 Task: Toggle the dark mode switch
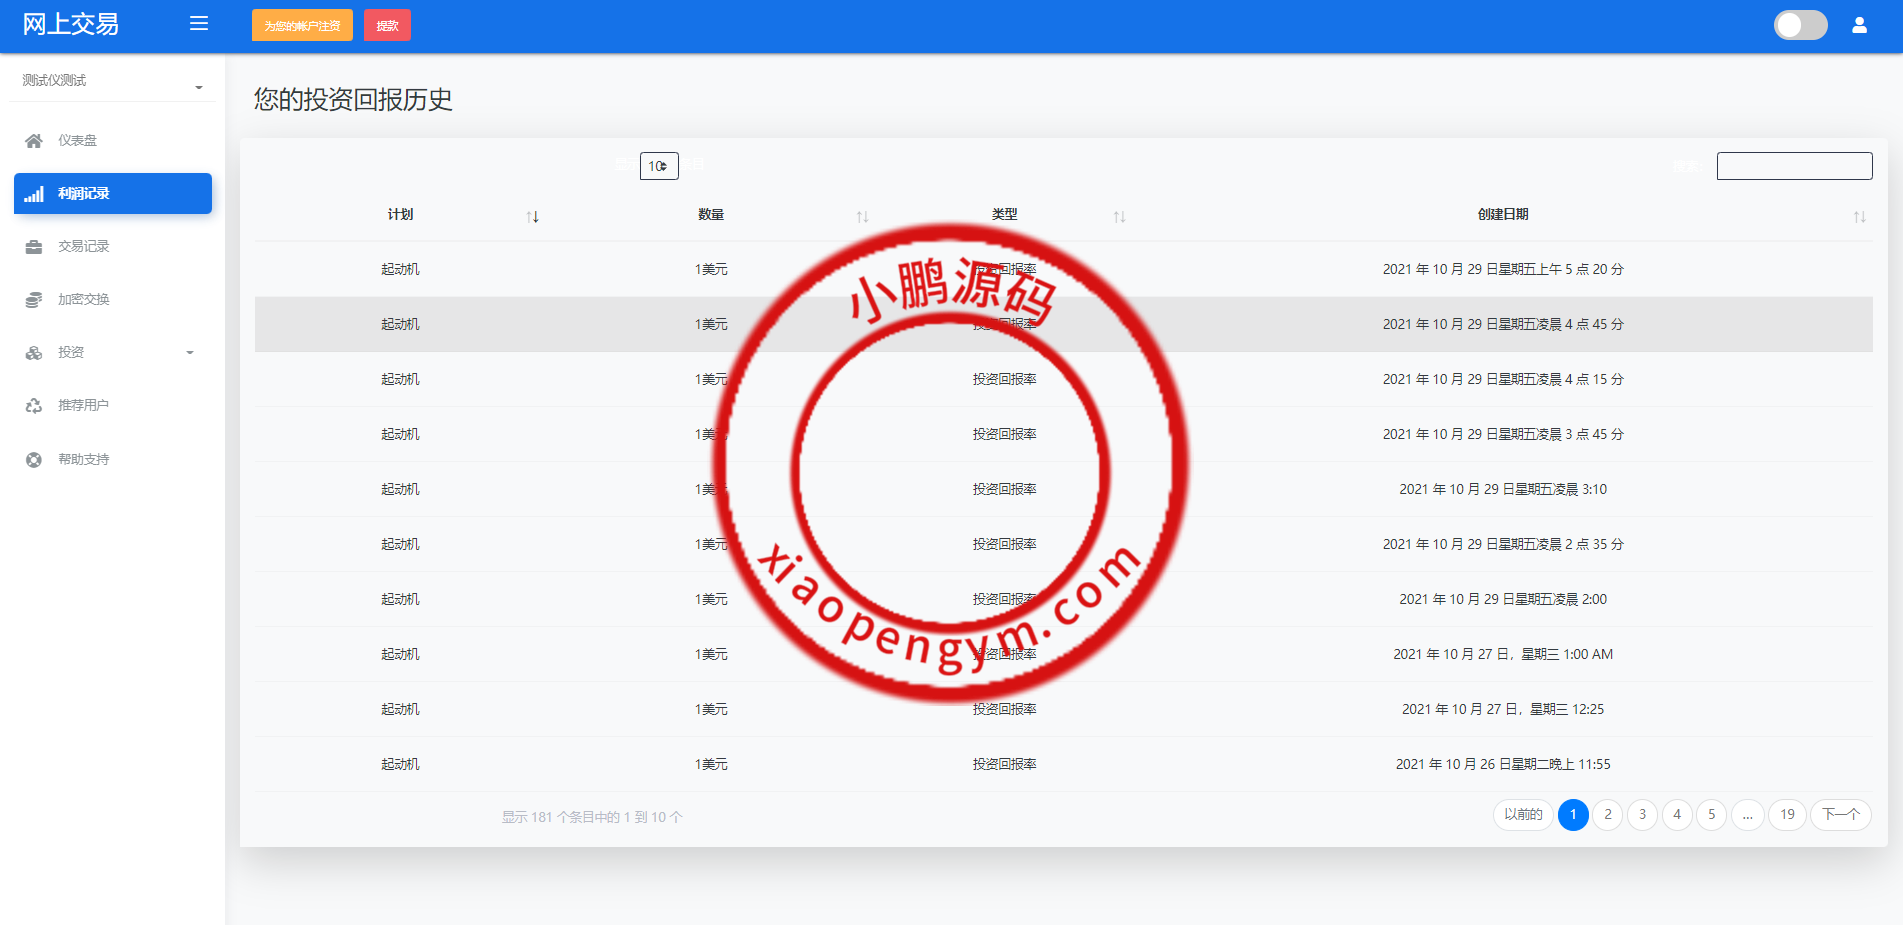pos(1800,25)
